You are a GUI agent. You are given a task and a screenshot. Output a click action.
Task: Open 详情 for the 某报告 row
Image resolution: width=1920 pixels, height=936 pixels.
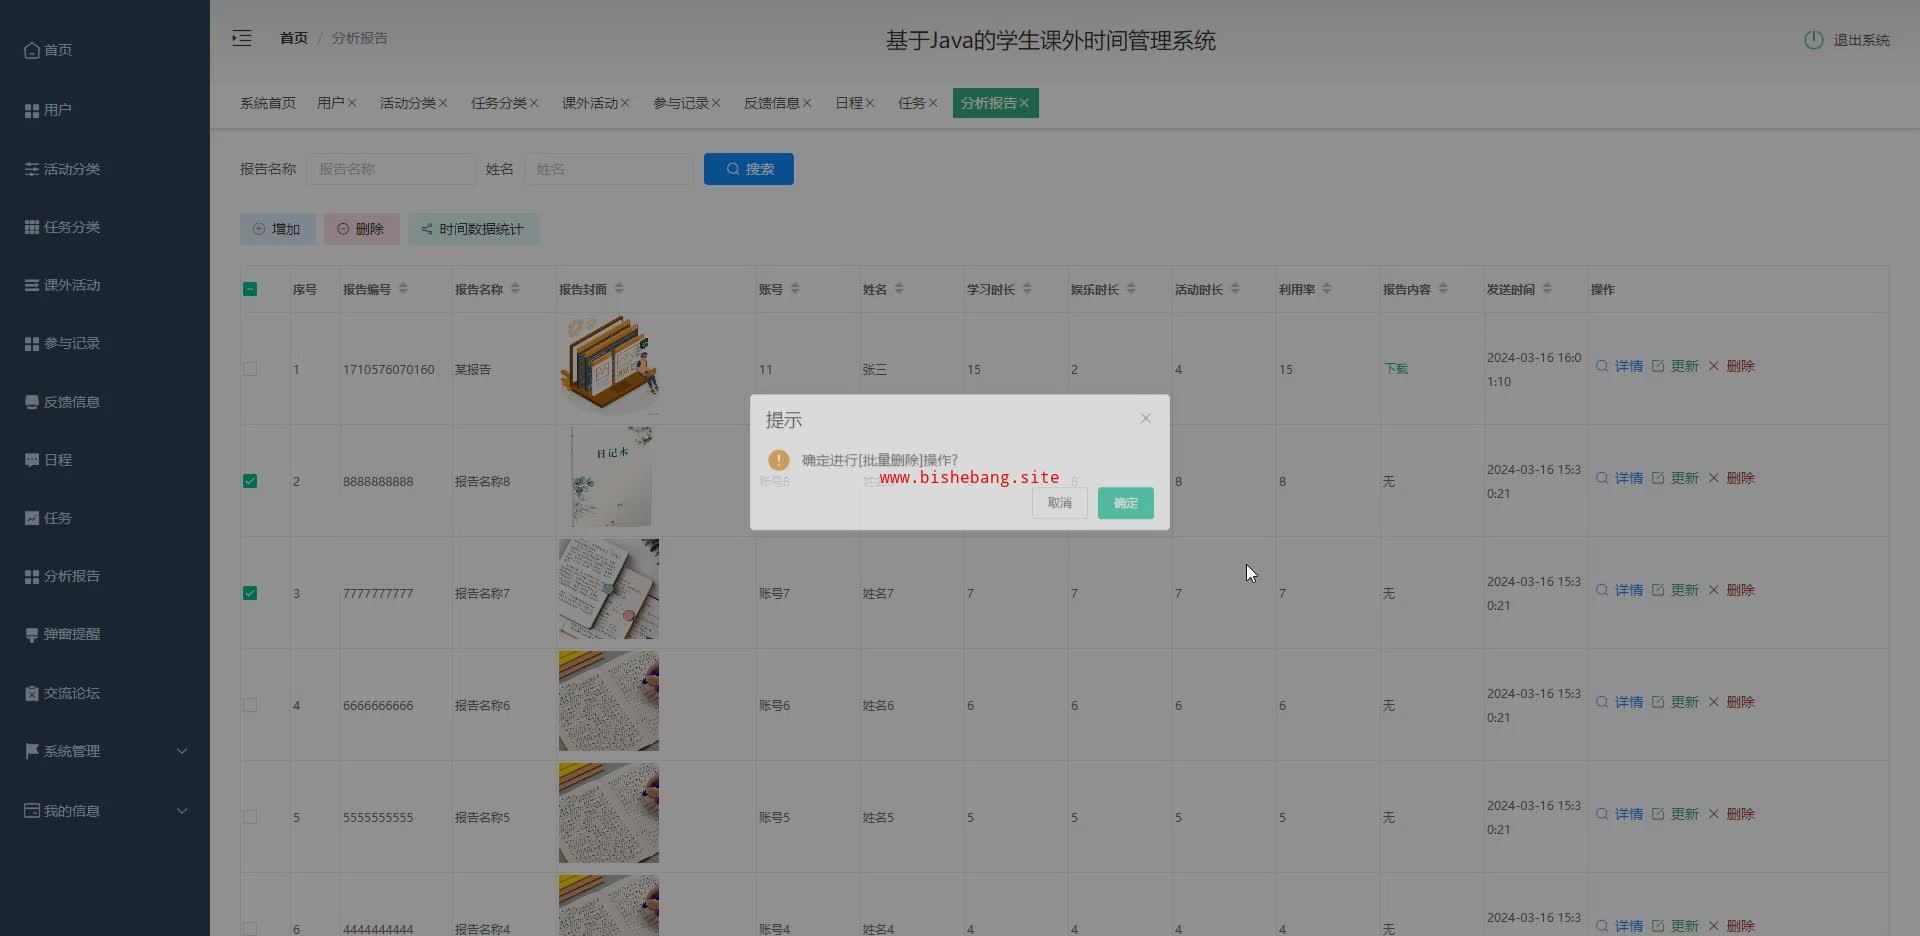tap(1619, 366)
